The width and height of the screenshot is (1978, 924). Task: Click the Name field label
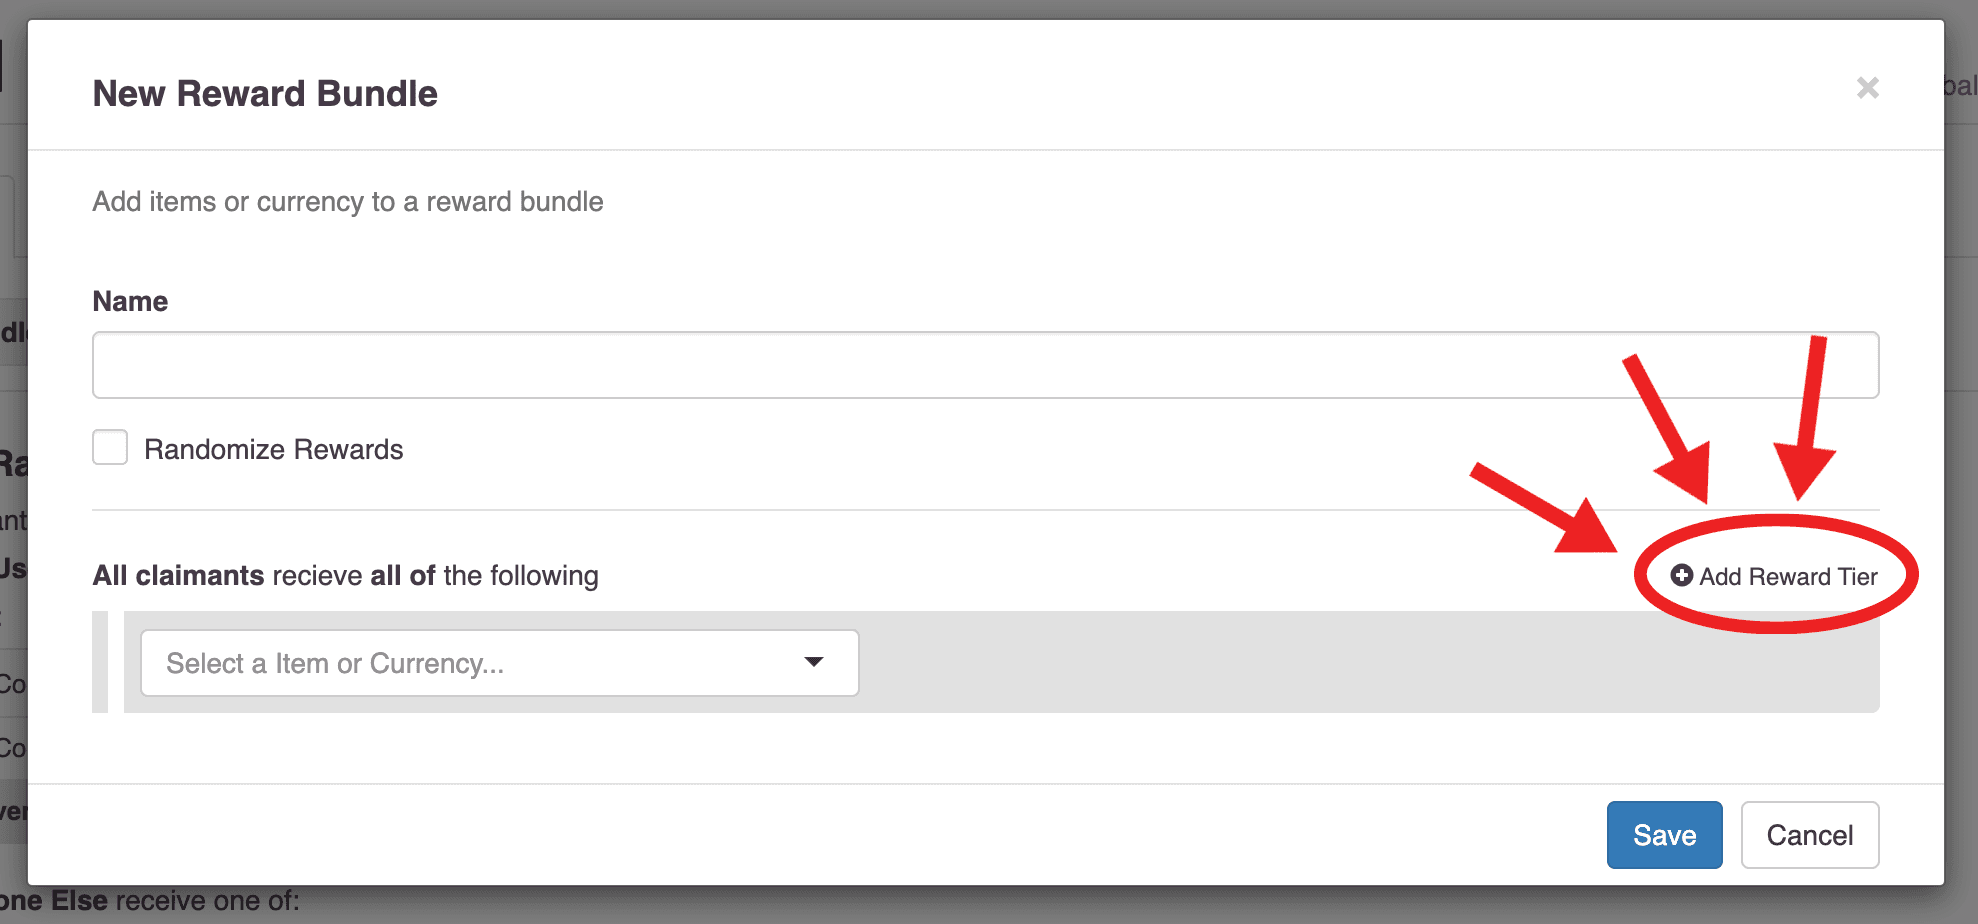(x=130, y=301)
